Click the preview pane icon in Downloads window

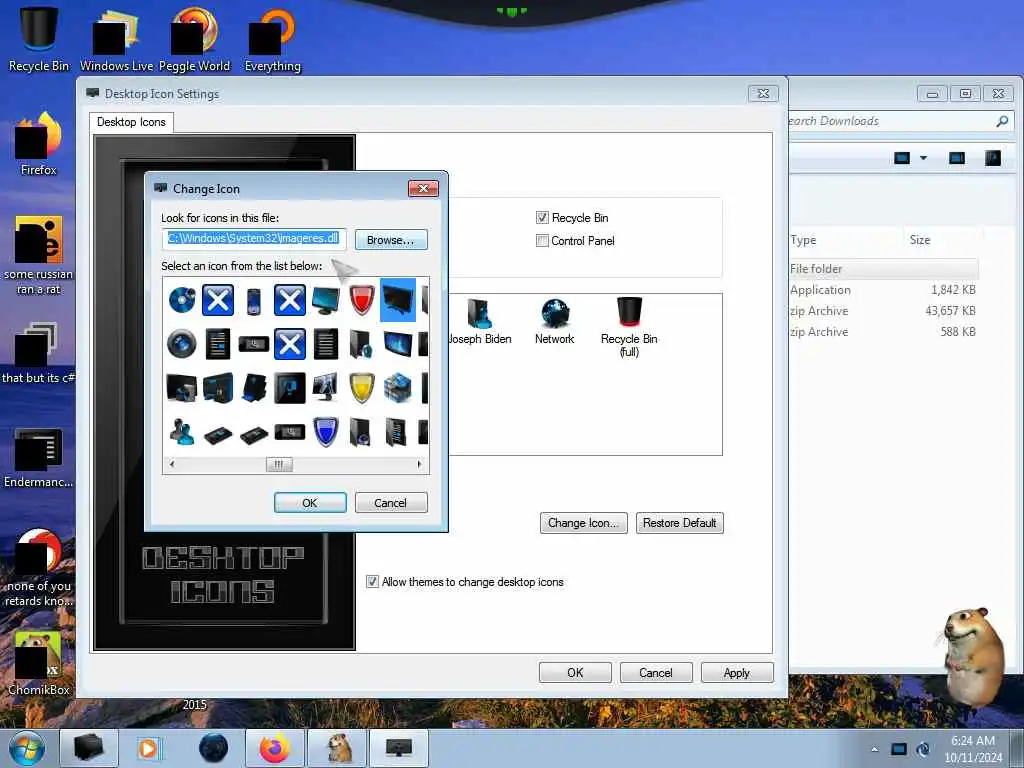pos(957,158)
